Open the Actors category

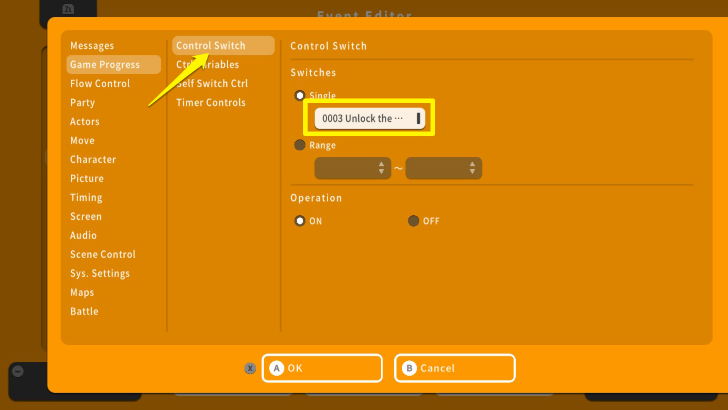click(84, 122)
